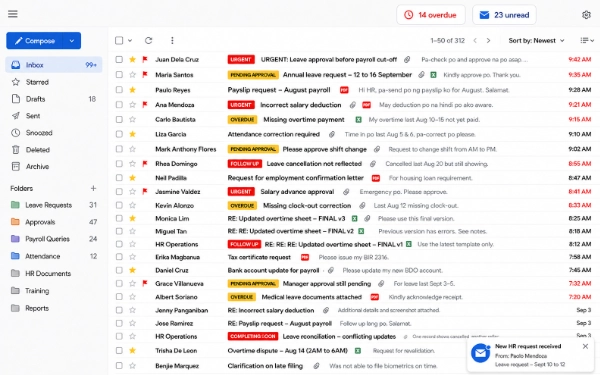The height and width of the screenshot is (375, 600).
Task: Open the Snoozed folder
Action: 54,133
